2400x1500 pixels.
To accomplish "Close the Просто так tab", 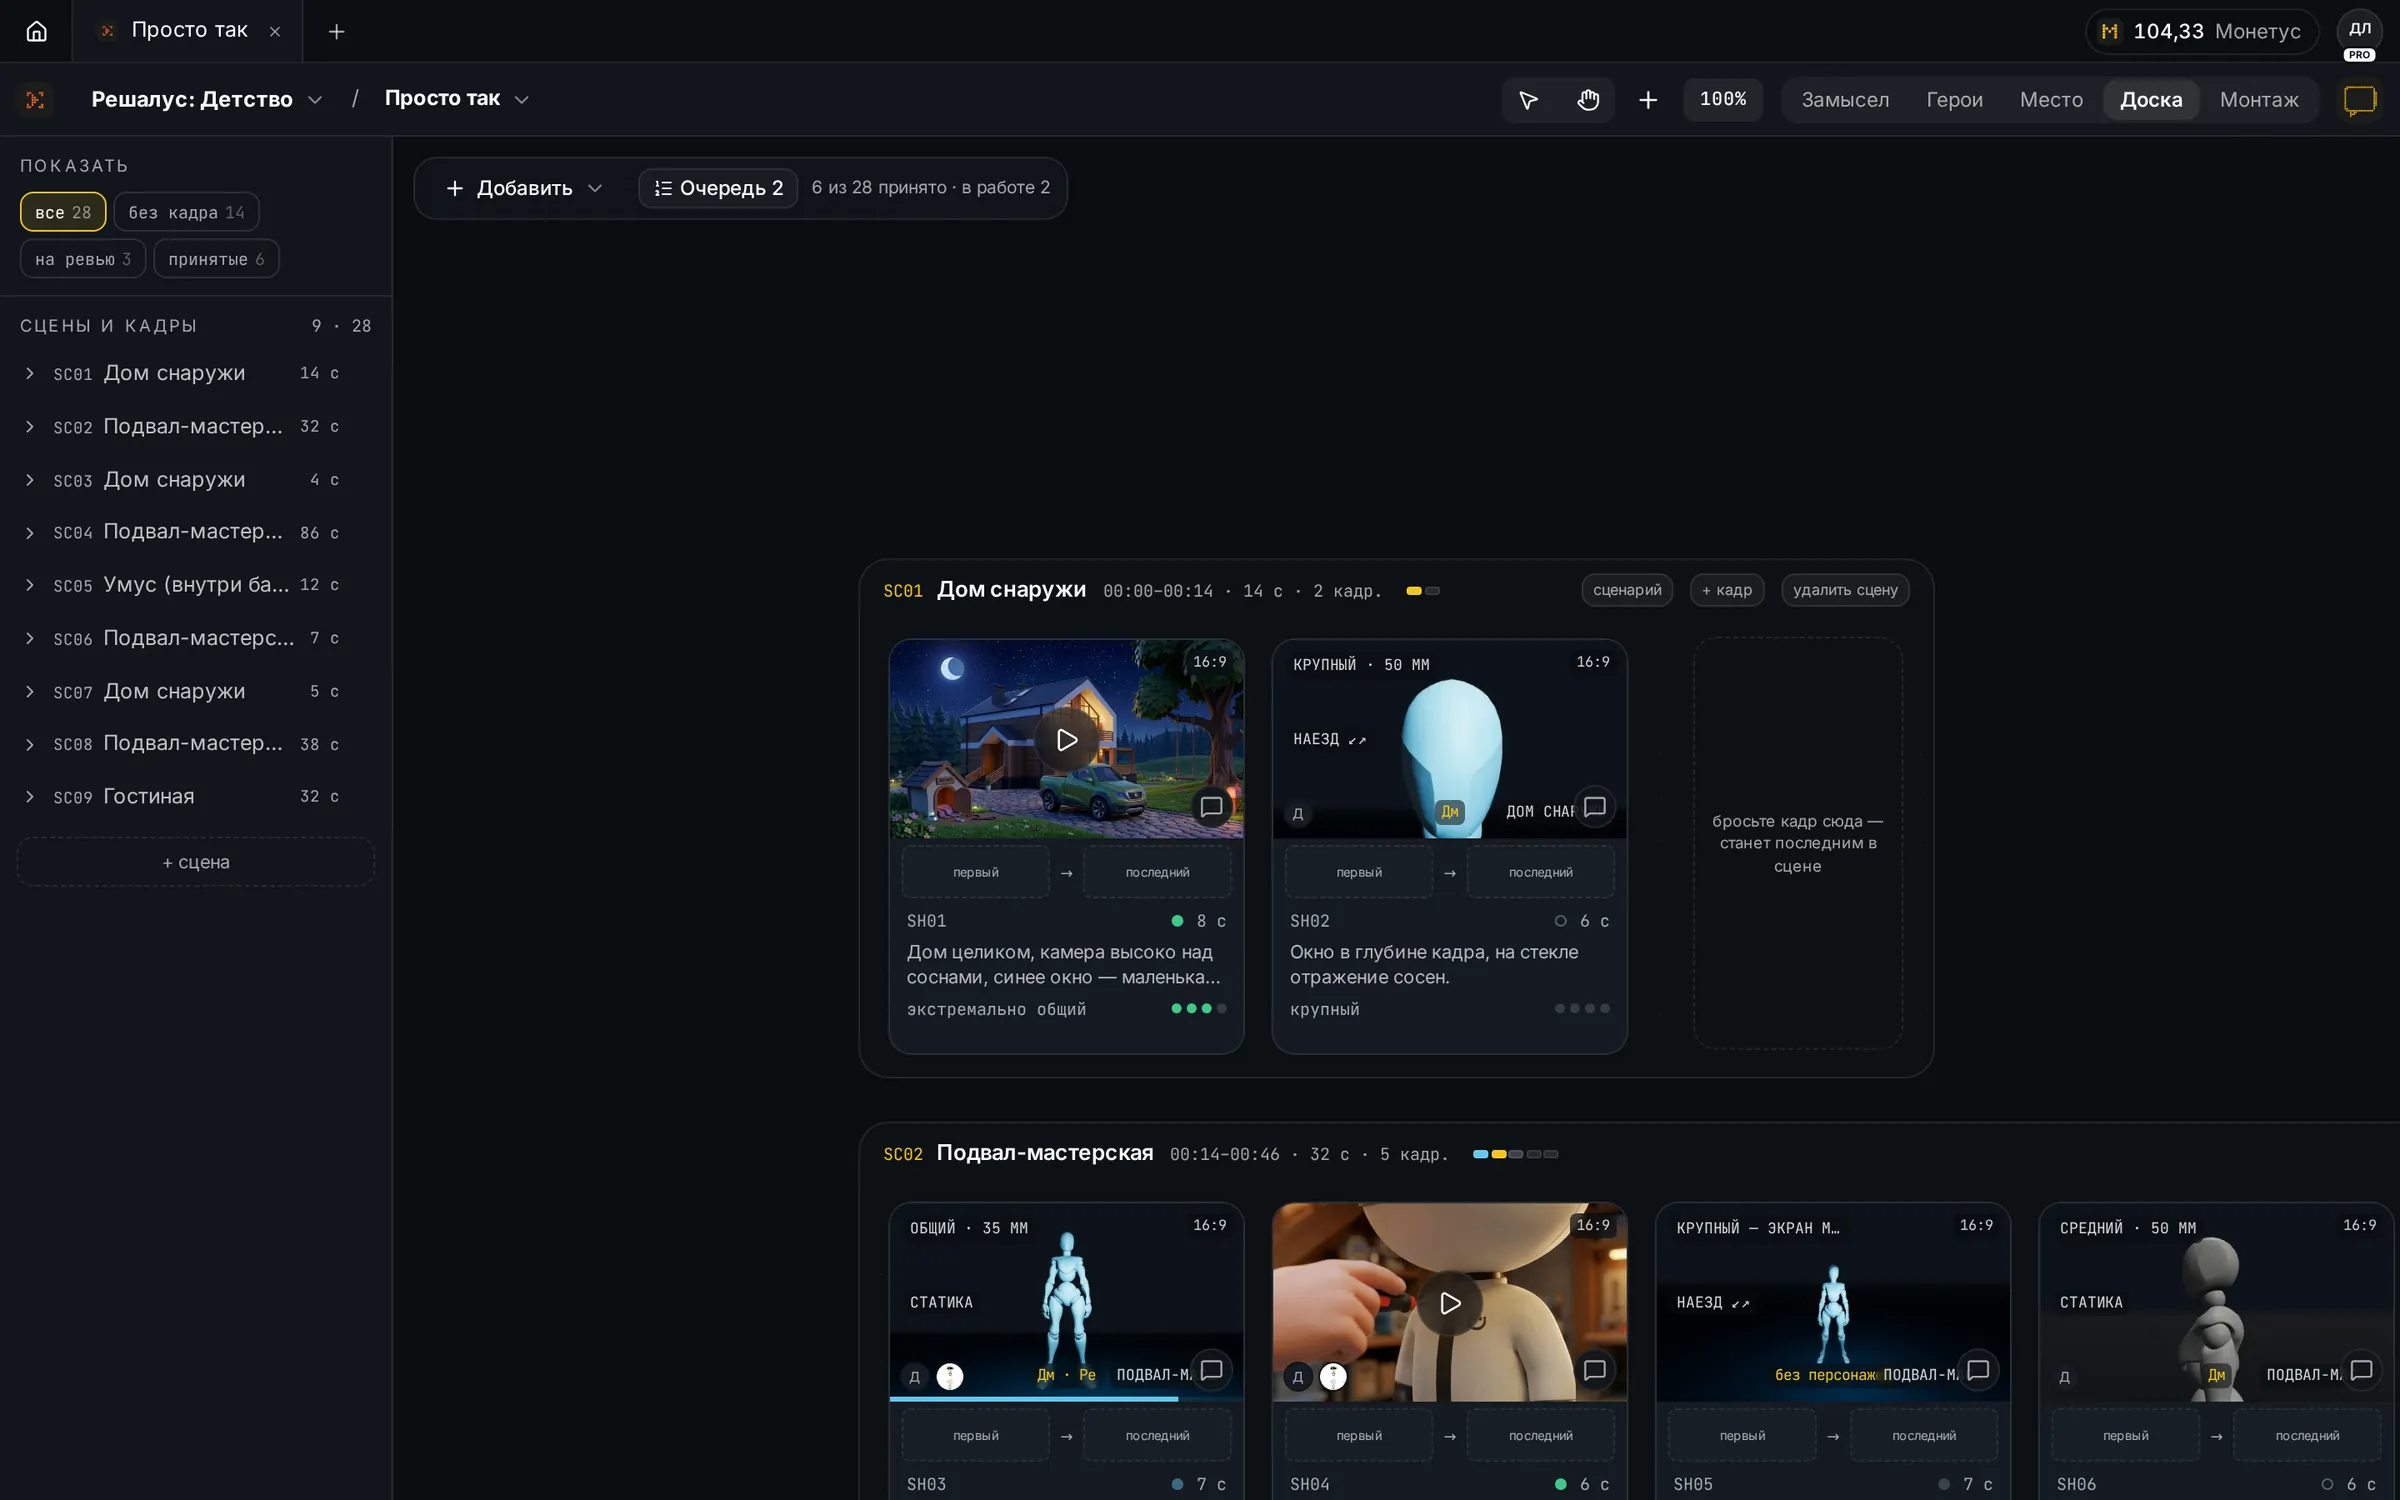I will coord(275,32).
